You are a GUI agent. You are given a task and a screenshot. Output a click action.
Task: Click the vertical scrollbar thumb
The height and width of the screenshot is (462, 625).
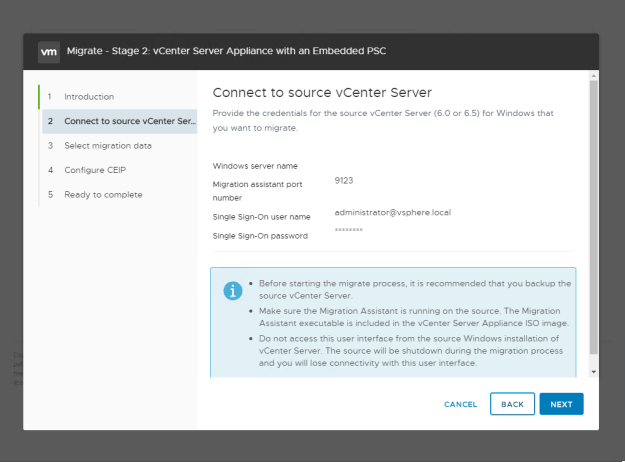coord(594,217)
